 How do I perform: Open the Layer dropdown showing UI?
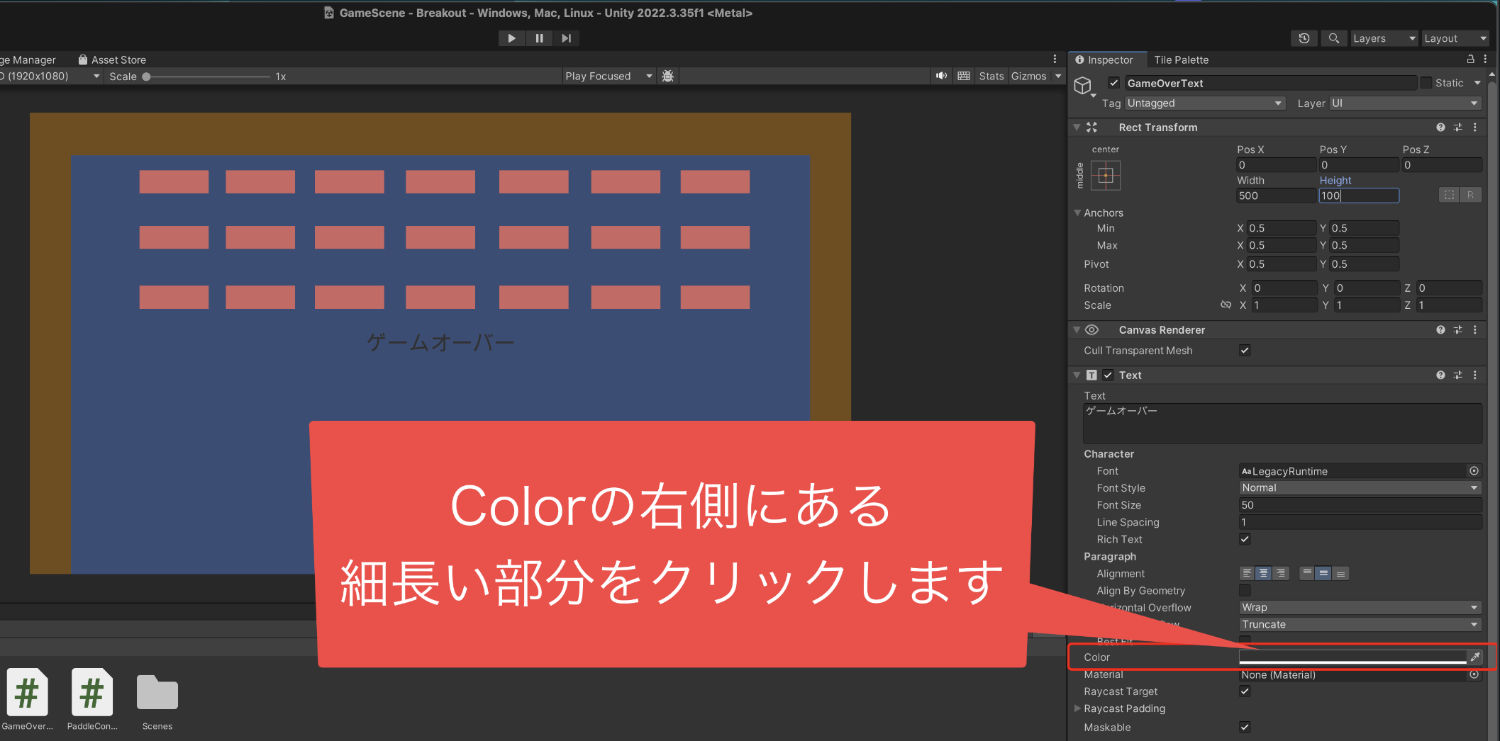1405,103
